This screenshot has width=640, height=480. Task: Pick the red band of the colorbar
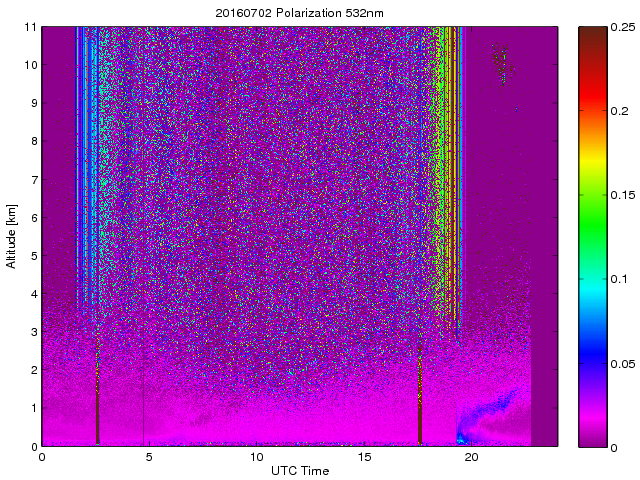click(595, 110)
